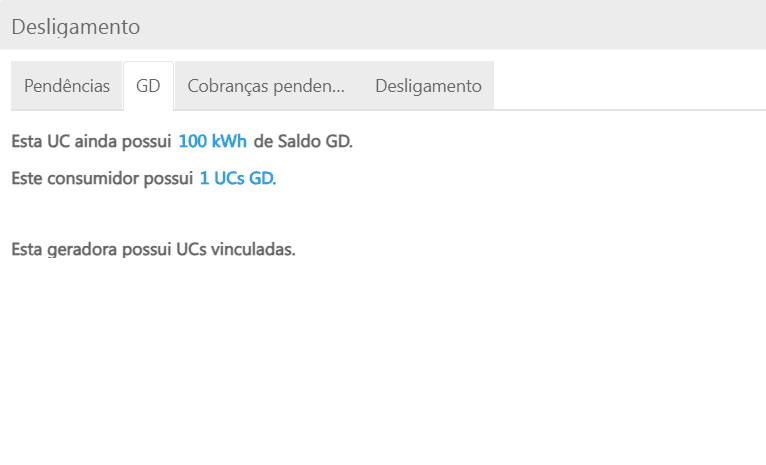Click the 'kWh' unit in blue link
The width and height of the screenshot is (766, 465).
[229, 141]
